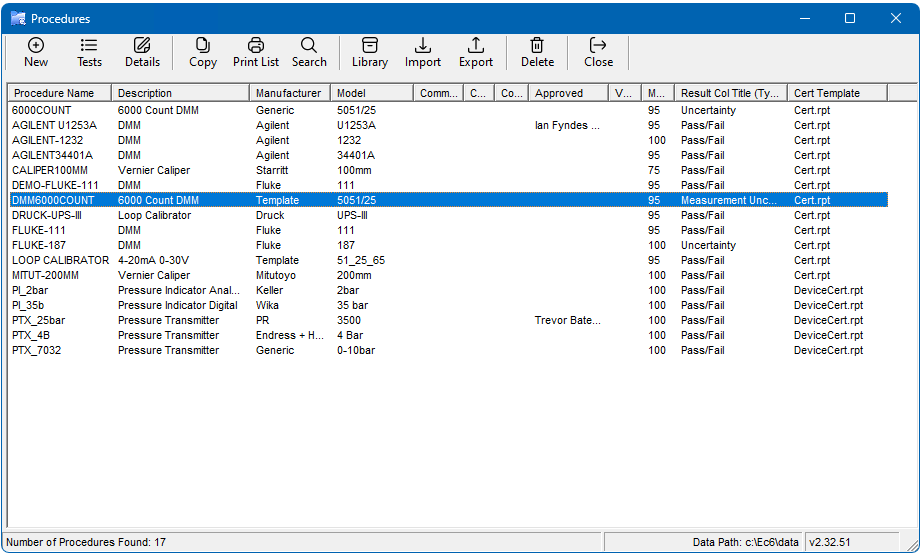Screen dimensions: 921x555
Task: Close the window via Close toolbar button
Action: 598,52
